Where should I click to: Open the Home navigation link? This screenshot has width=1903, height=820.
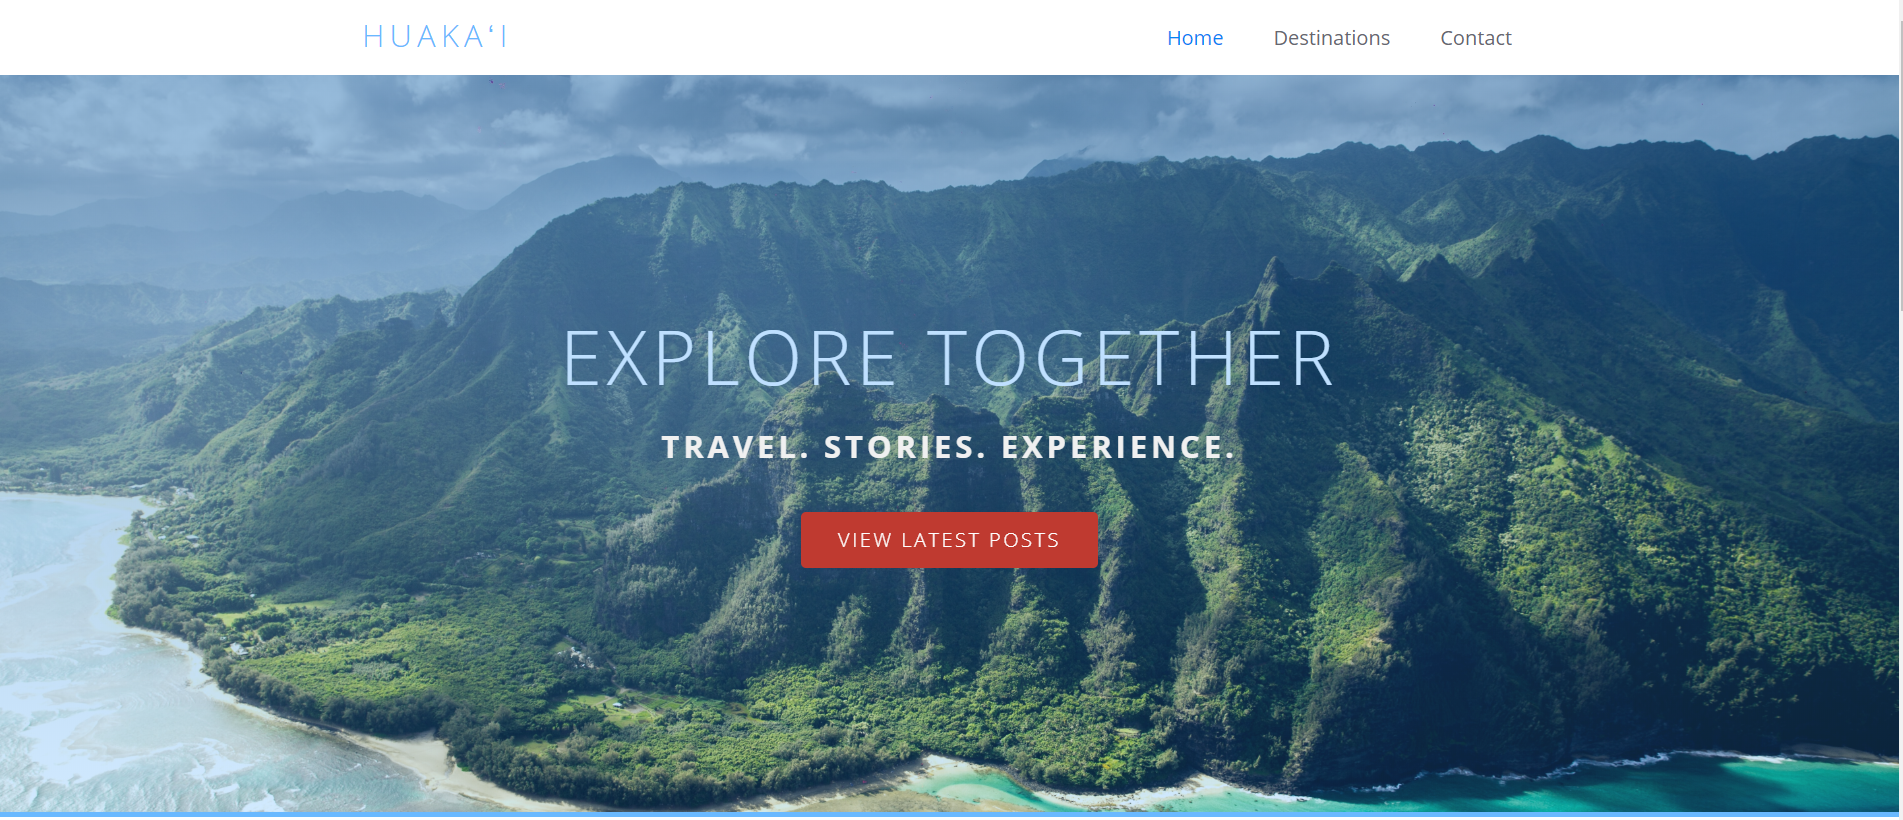(1195, 38)
